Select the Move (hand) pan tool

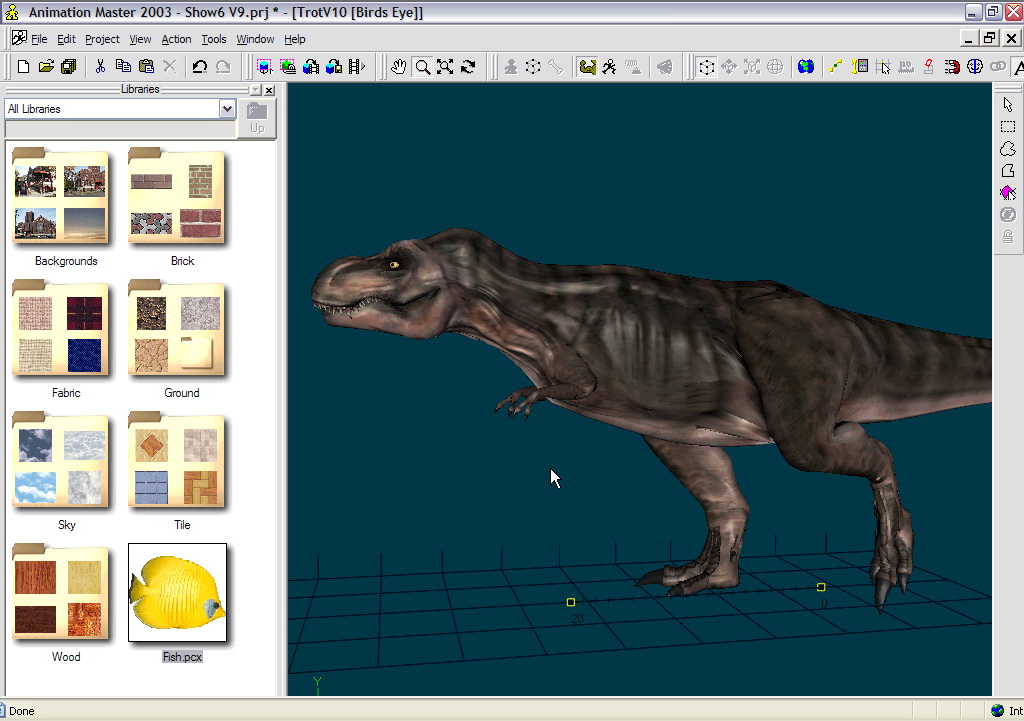(x=399, y=67)
